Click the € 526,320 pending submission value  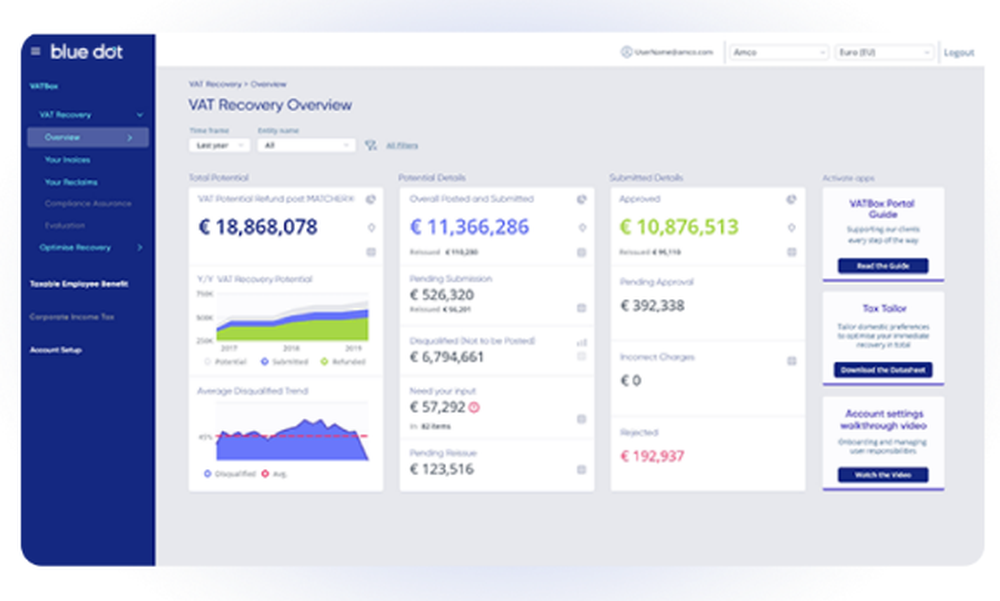click(x=441, y=295)
